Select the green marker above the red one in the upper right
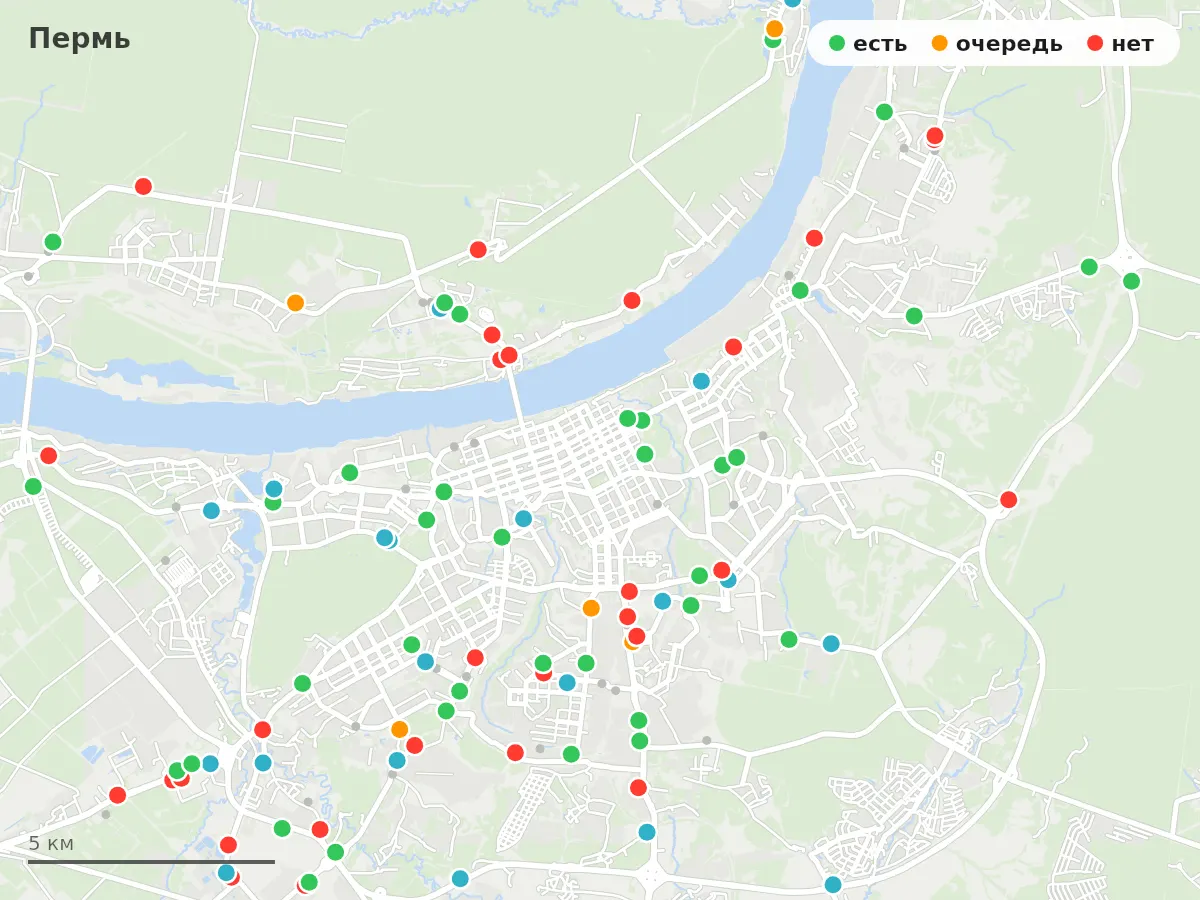1200x900 pixels. 884,111
